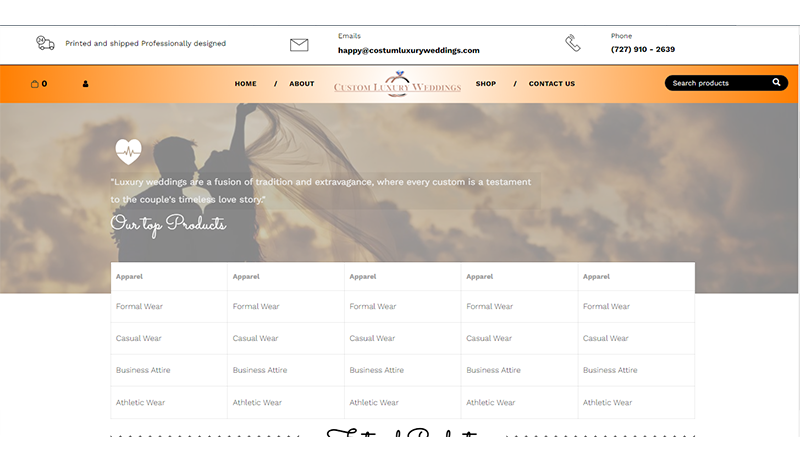Open the shopping cart icon
This screenshot has width=800, height=463.
35,84
